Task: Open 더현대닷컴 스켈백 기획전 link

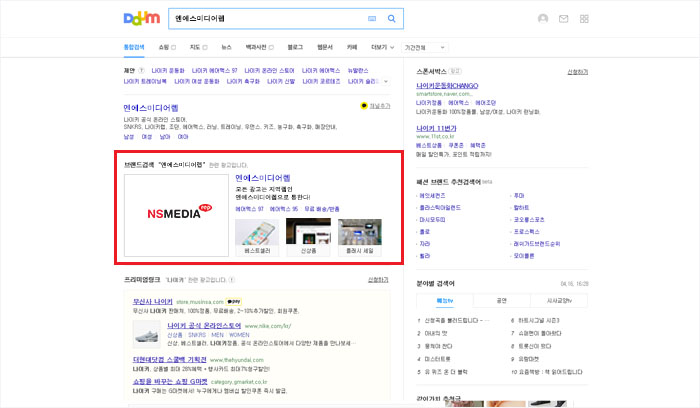Action: [x=170, y=360]
